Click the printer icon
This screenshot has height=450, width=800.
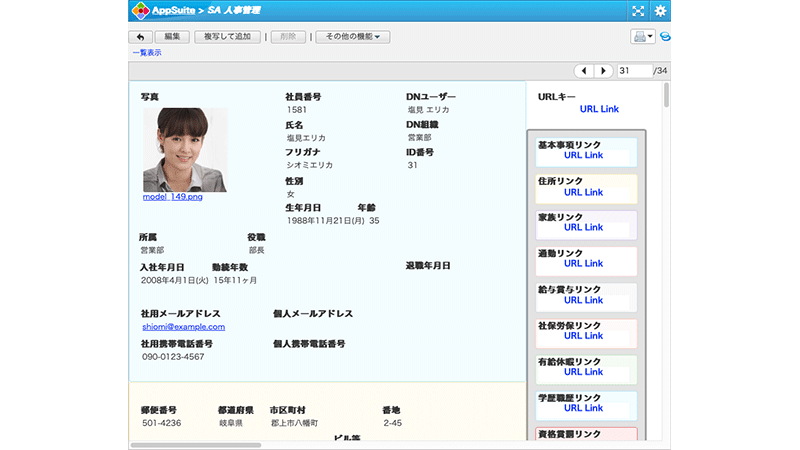pyautogui.click(x=639, y=37)
